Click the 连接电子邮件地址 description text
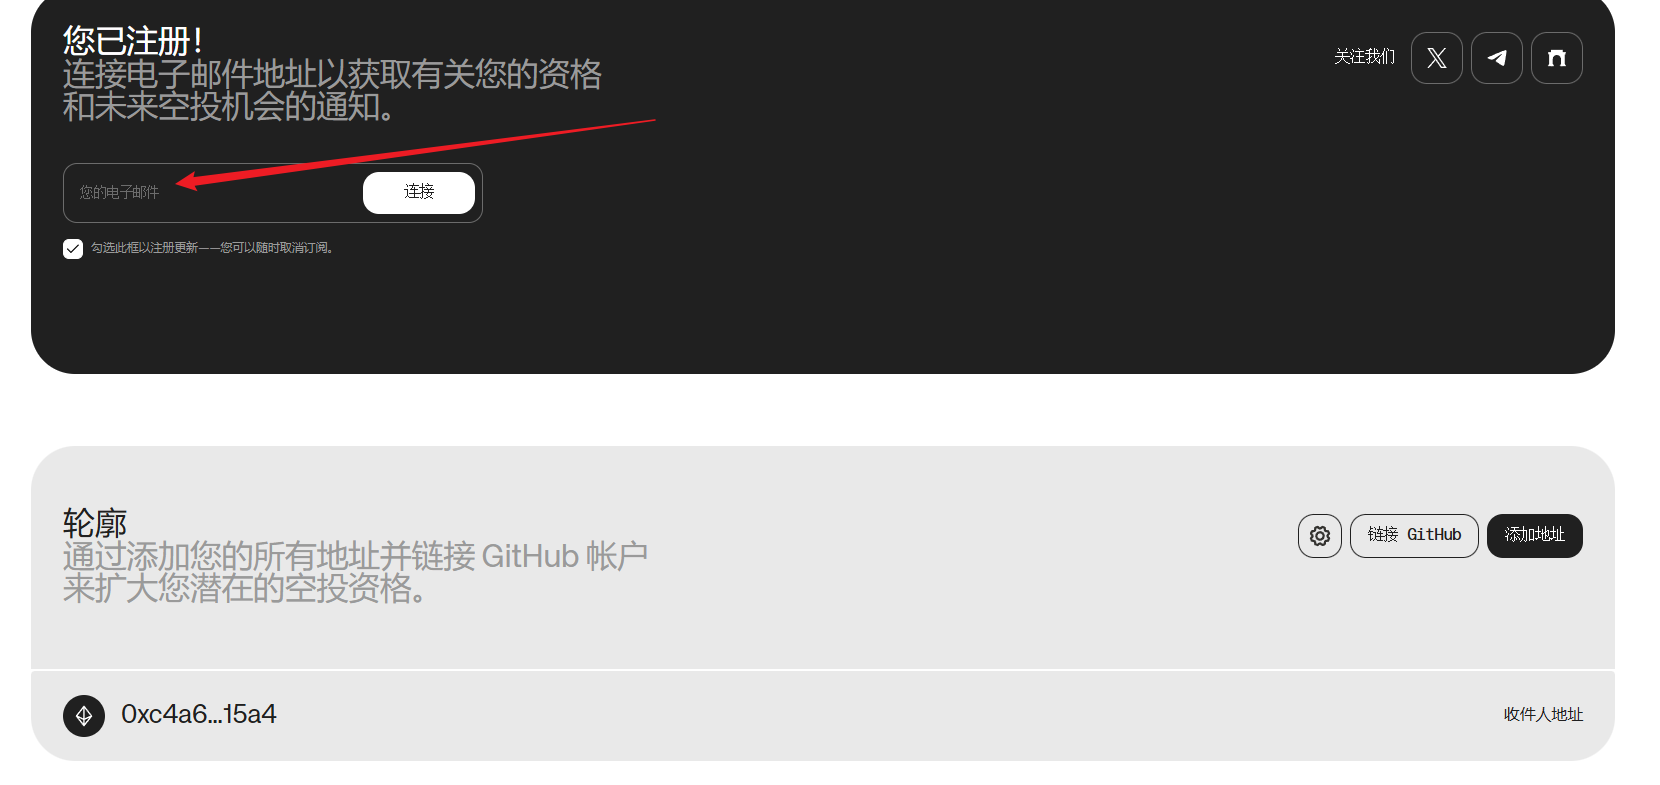The width and height of the screenshot is (1660, 785). tap(332, 90)
